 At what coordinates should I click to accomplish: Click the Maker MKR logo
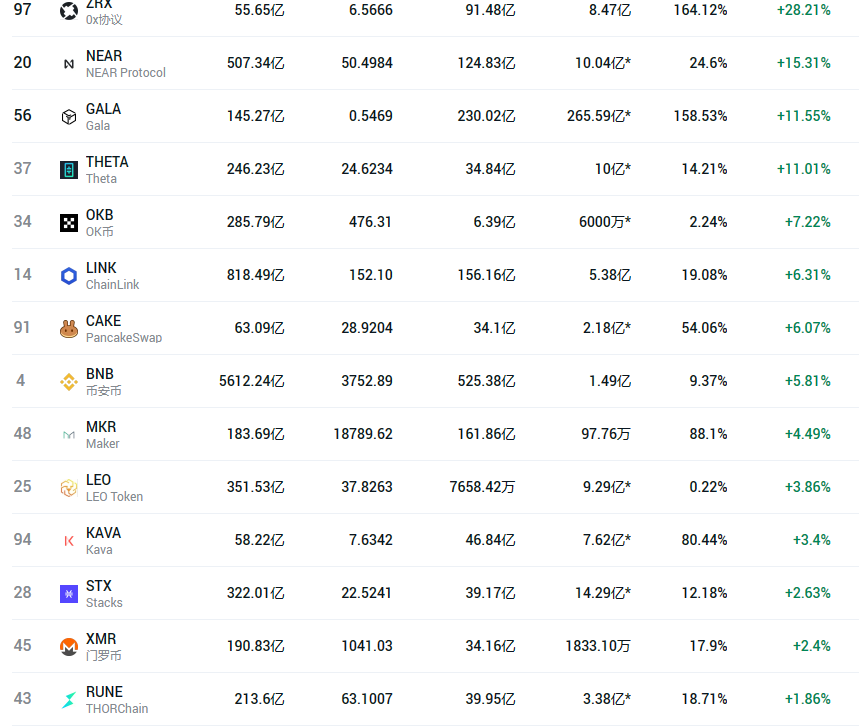(69, 435)
